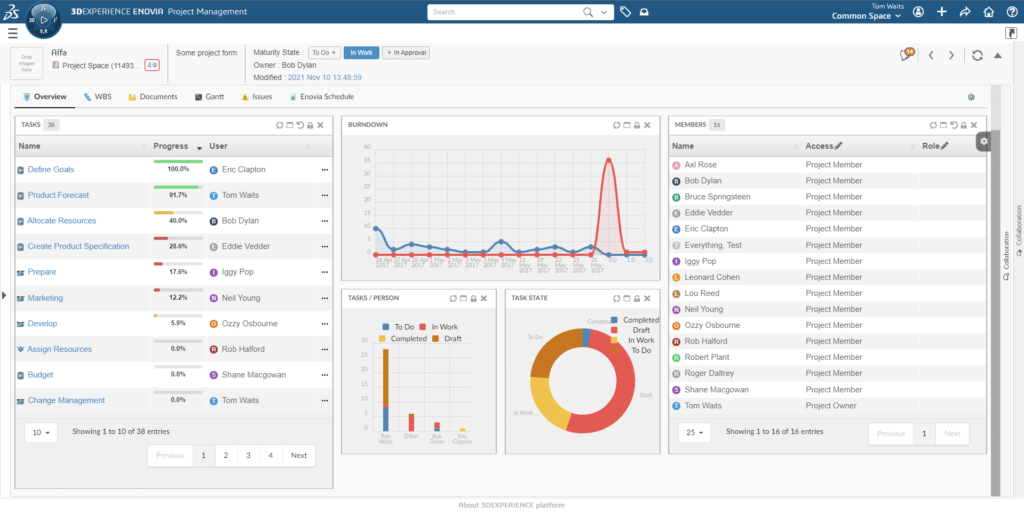The image size is (1024, 515).
Task: Go to Home via house icon
Action: pyautogui.click(x=989, y=12)
